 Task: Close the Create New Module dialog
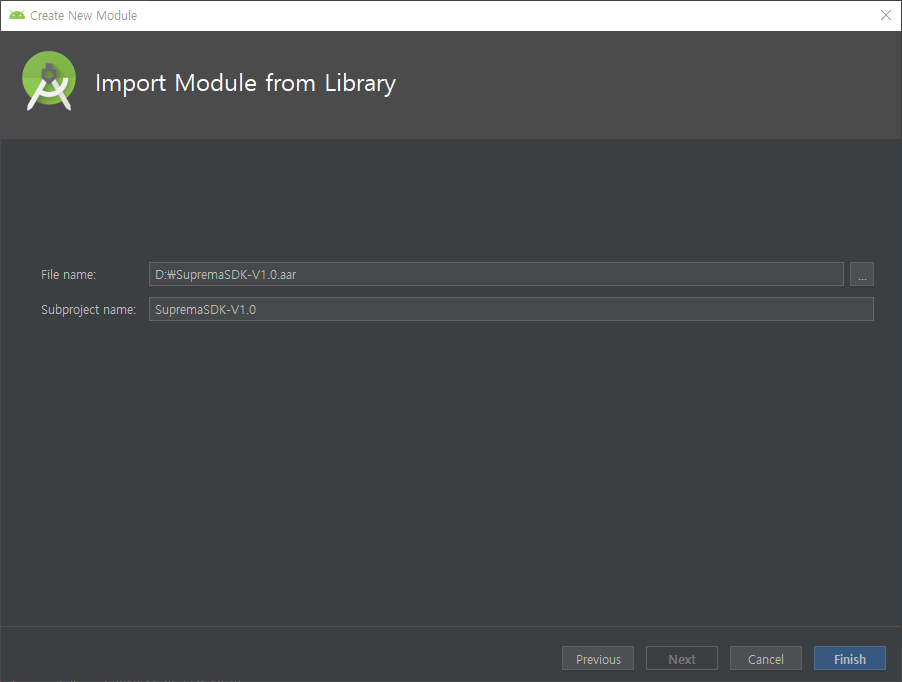point(885,15)
